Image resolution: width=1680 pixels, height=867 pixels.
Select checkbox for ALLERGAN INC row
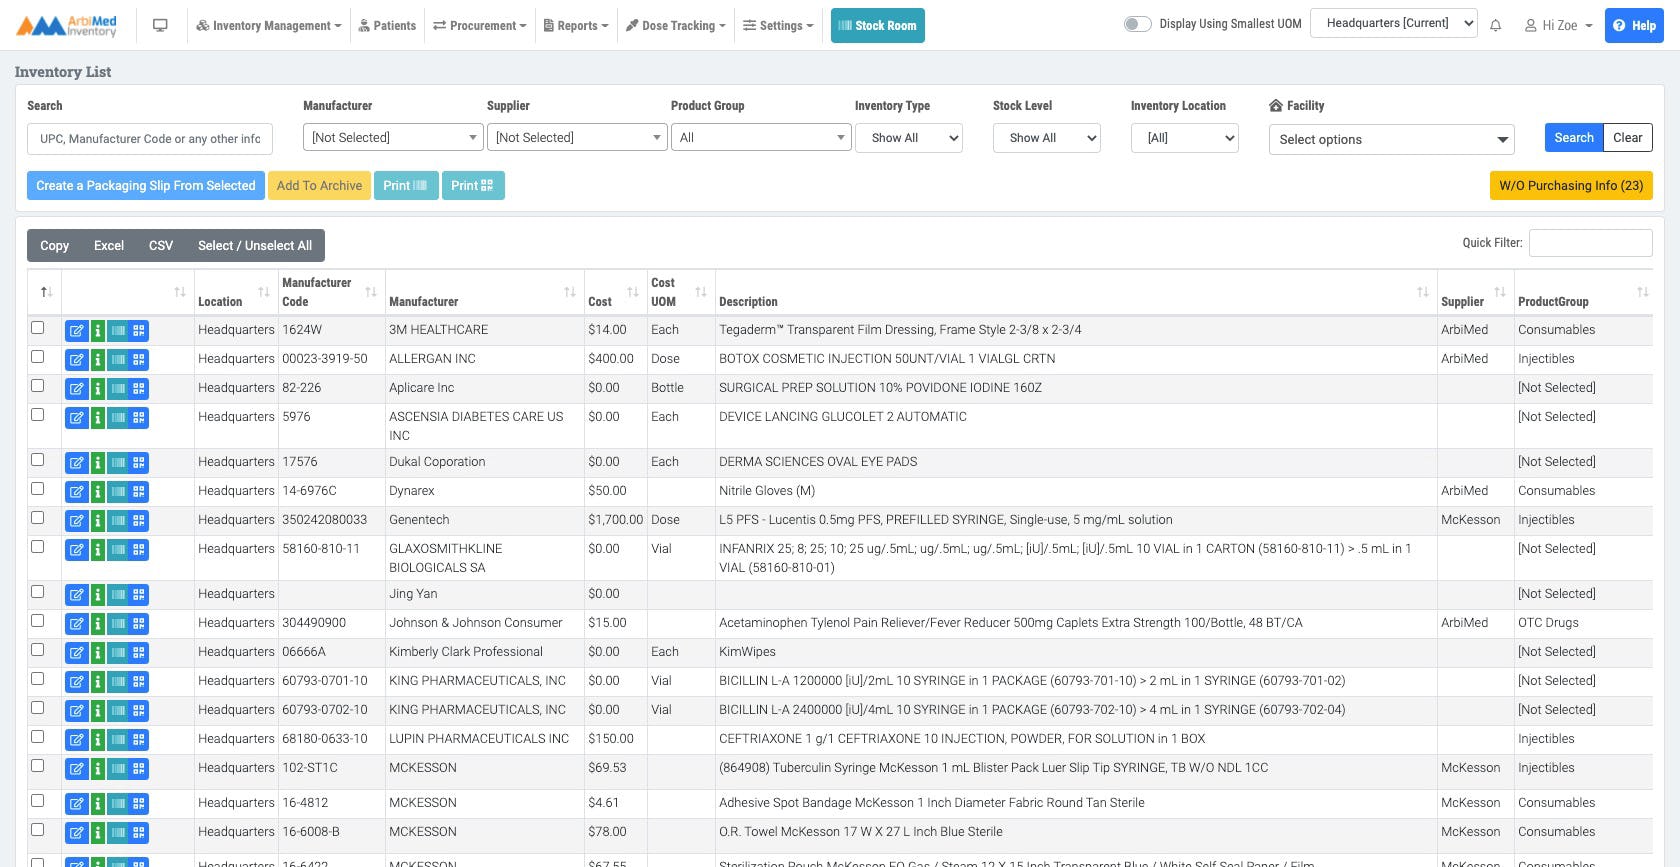click(x=38, y=357)
